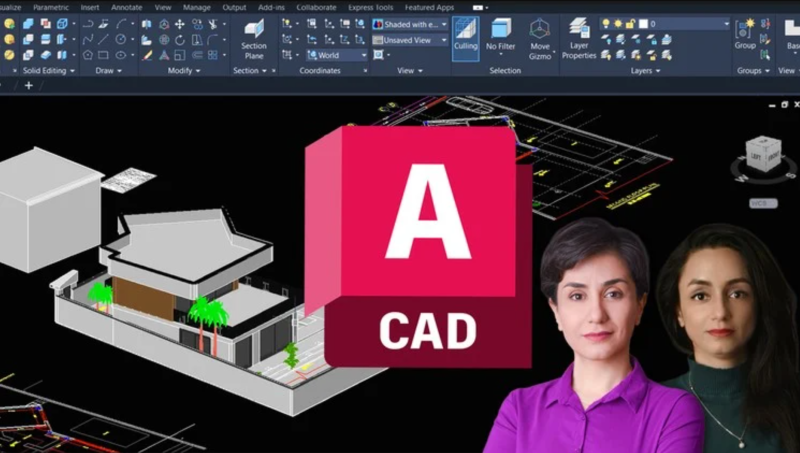Open Layer Properties manager
Screen dimensions: 800x453
point(579,38)
